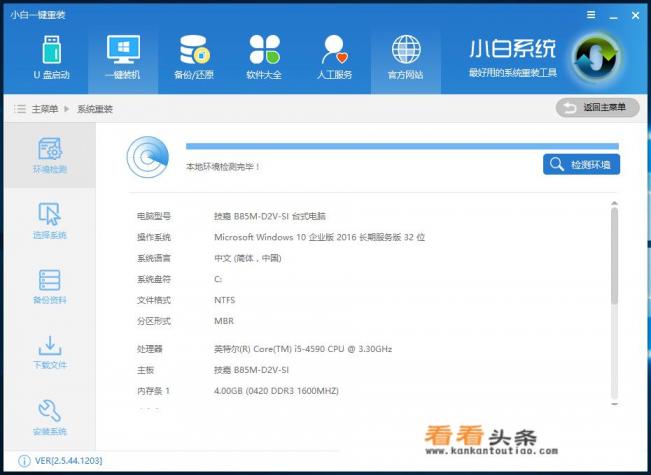Click the 分区形式 value MBR
The height and width of the screenshot is (475, 651).
[224, 321]
